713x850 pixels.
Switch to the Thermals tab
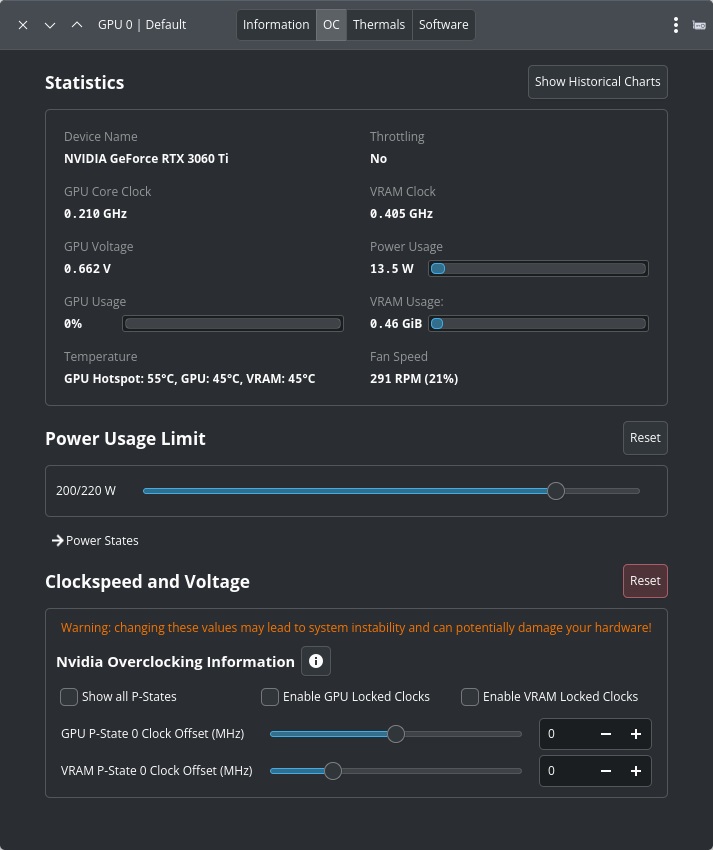tap(379, 25)
